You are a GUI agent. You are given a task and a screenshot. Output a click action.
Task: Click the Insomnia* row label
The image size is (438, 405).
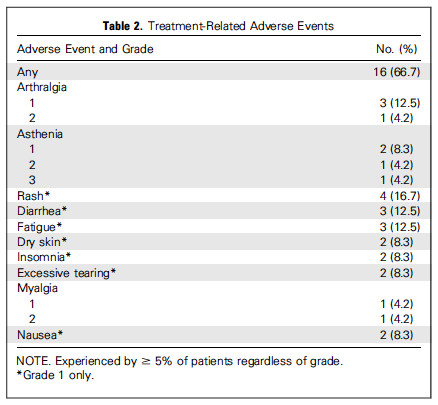pyautogui.click(x=44, y=257)
